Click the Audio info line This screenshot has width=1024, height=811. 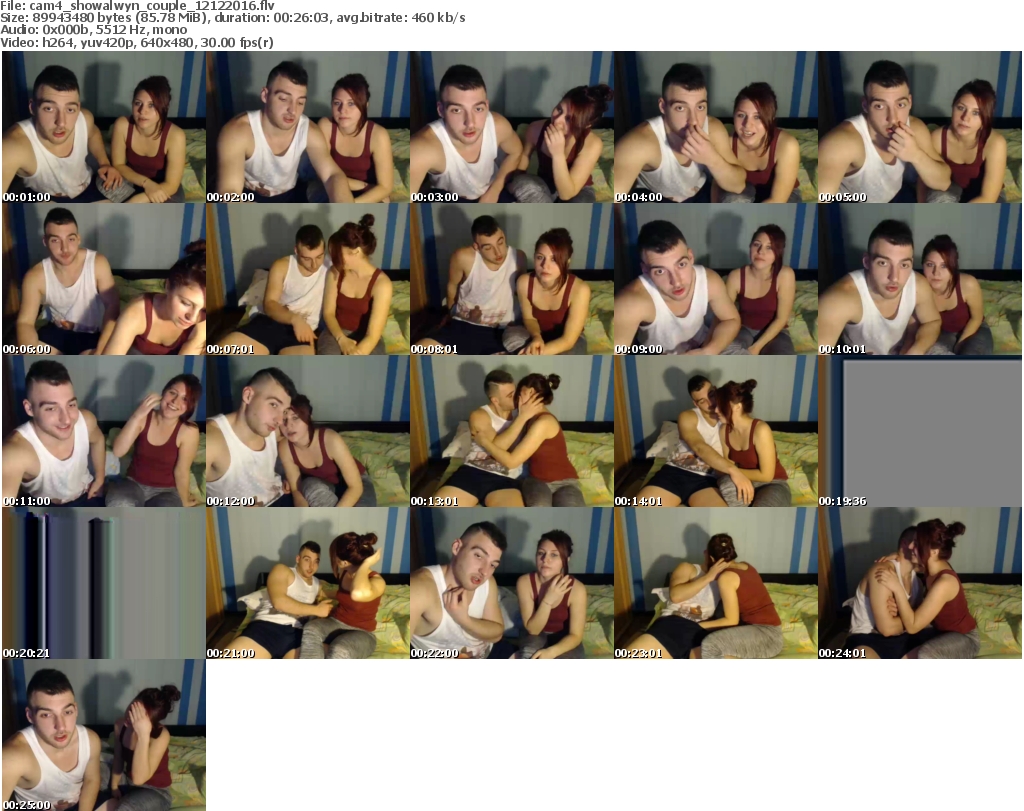tap(93, 30)
